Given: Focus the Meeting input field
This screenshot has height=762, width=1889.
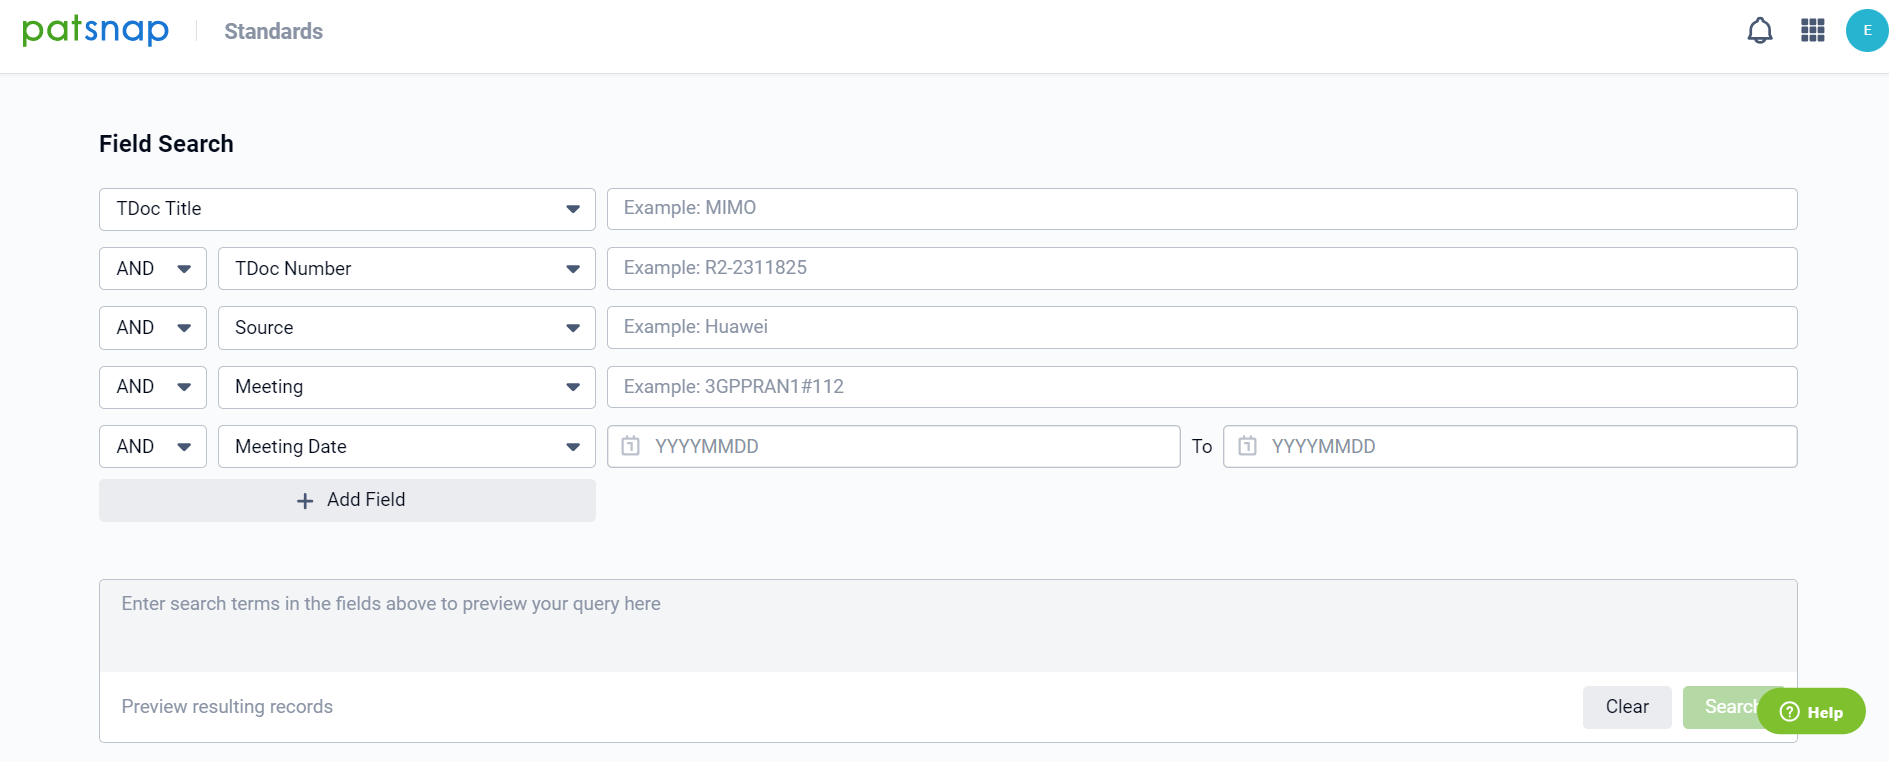Looking at the screenshot, I should [x=1202, y=387].
